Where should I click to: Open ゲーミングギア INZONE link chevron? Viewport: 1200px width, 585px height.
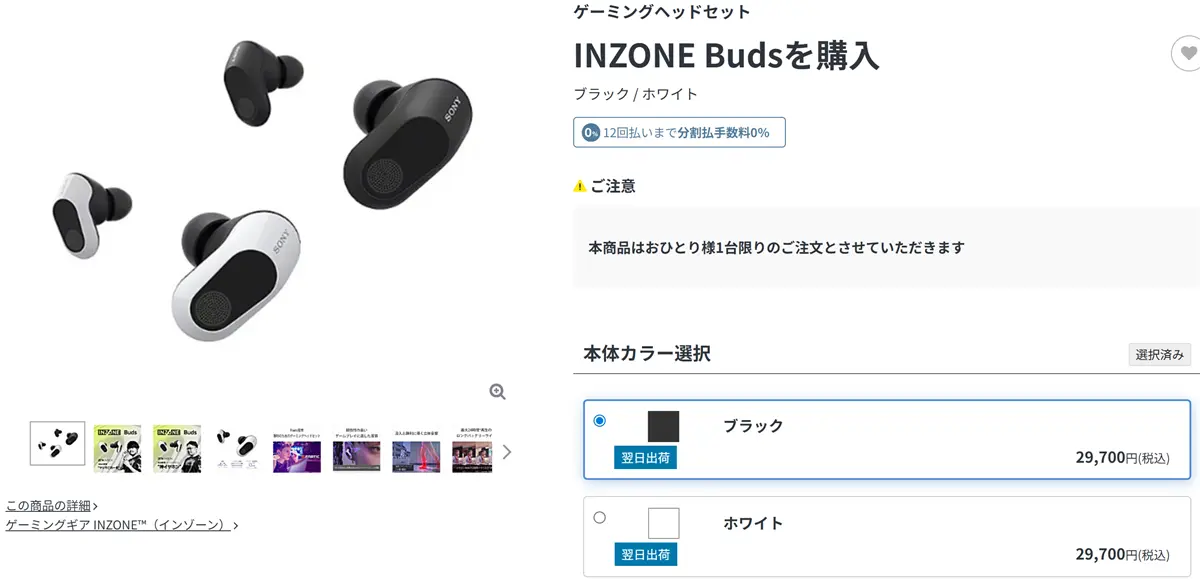pos(235,525)
